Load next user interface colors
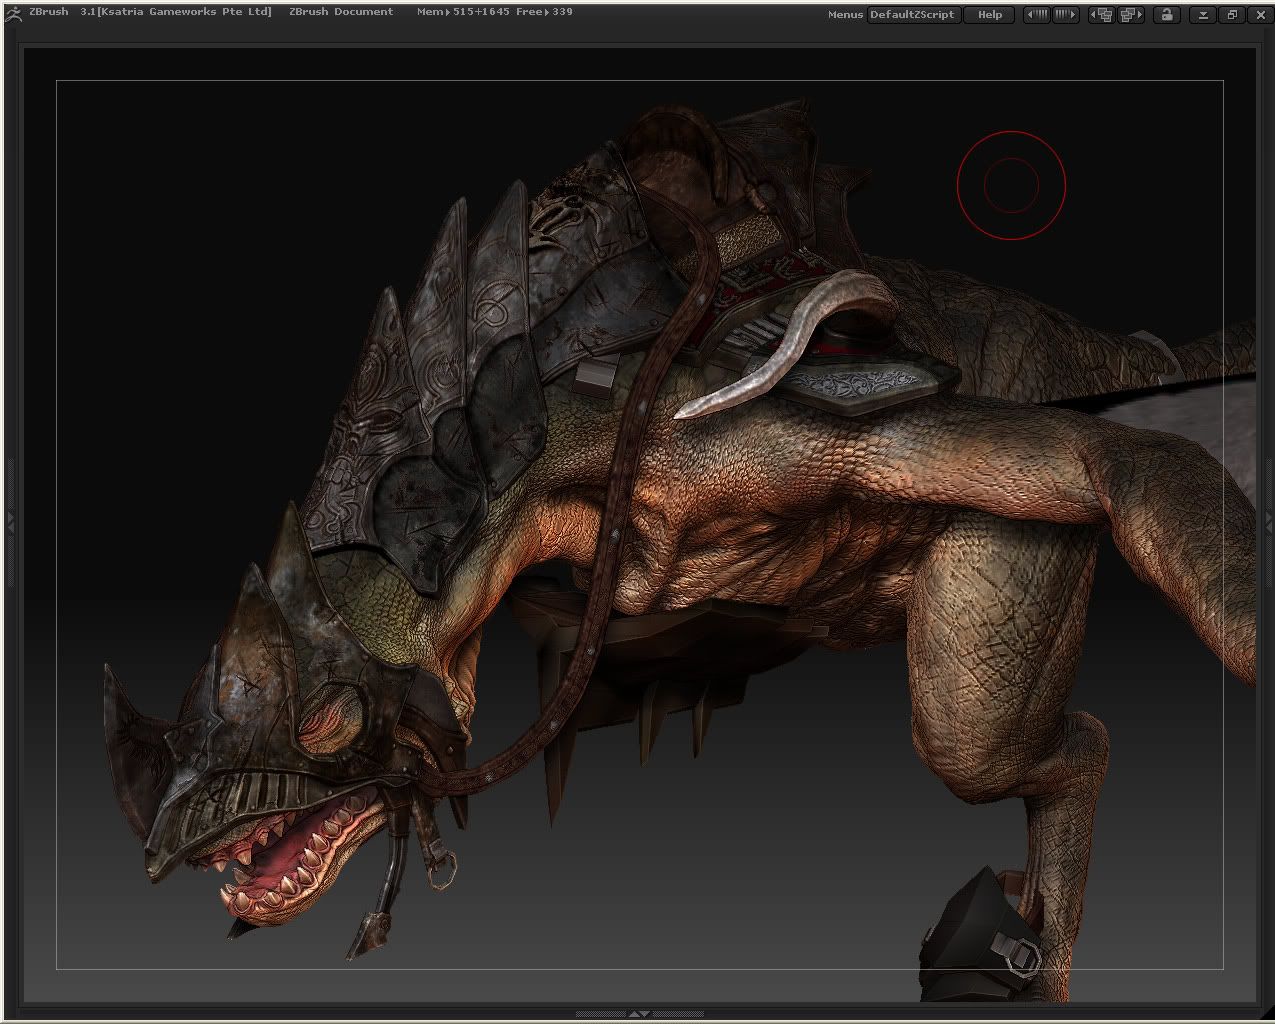 tap(1065, 15)
